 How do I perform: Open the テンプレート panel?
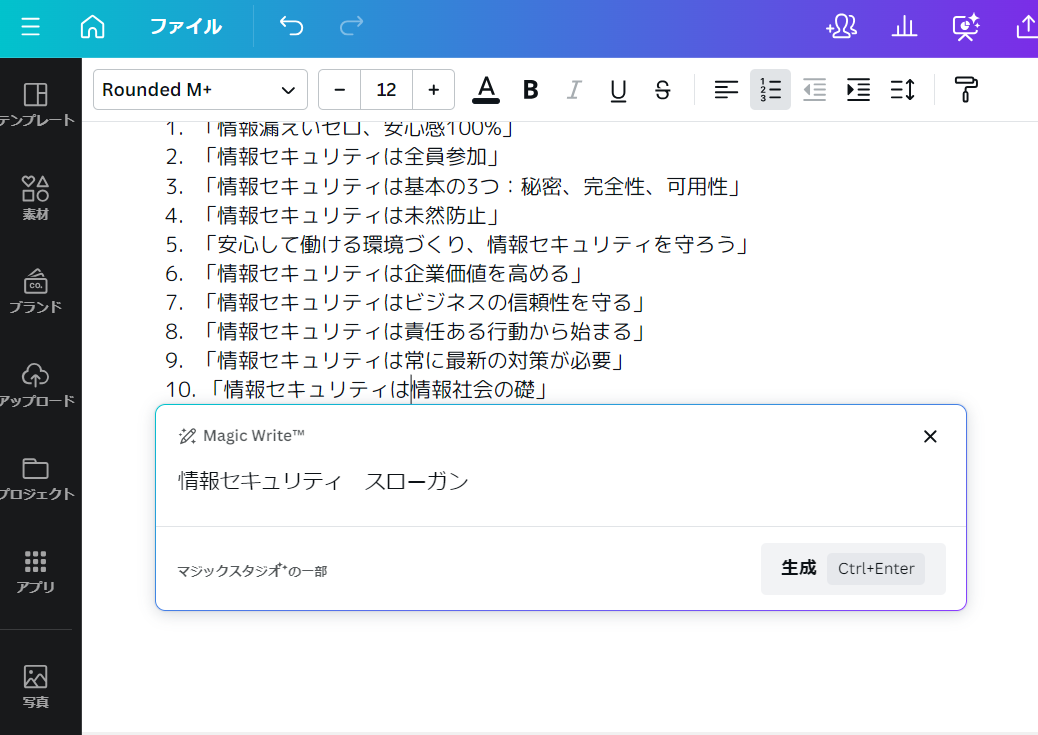[36, 105]
